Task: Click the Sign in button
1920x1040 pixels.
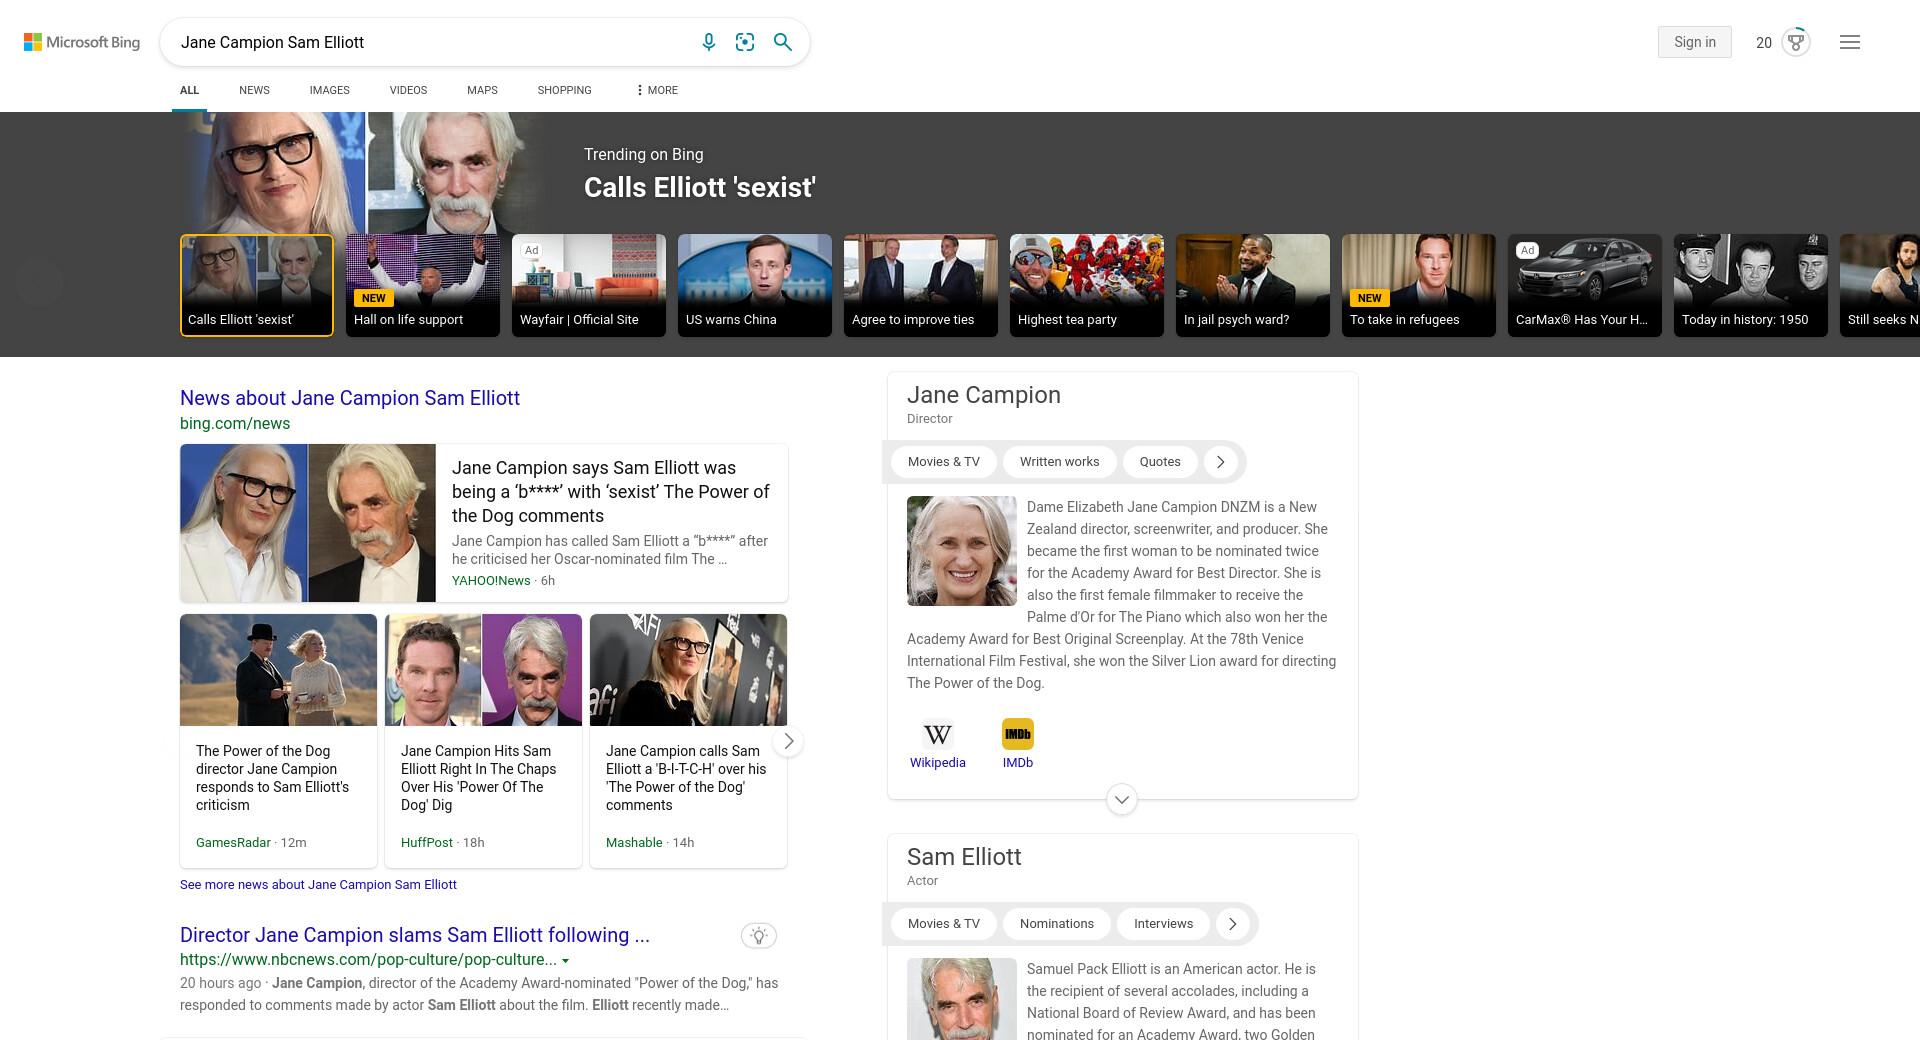Action: (x=1694, y=42)
